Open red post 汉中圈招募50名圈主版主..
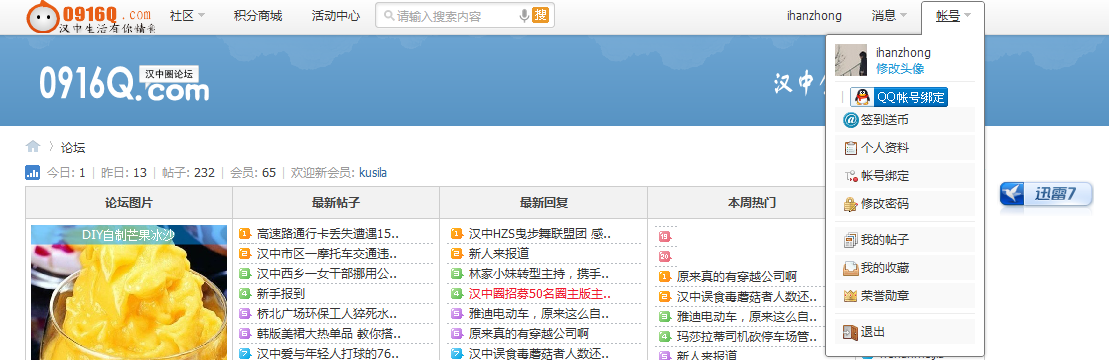This screenshot has height=360, width=1109. [x=540, y=293]
